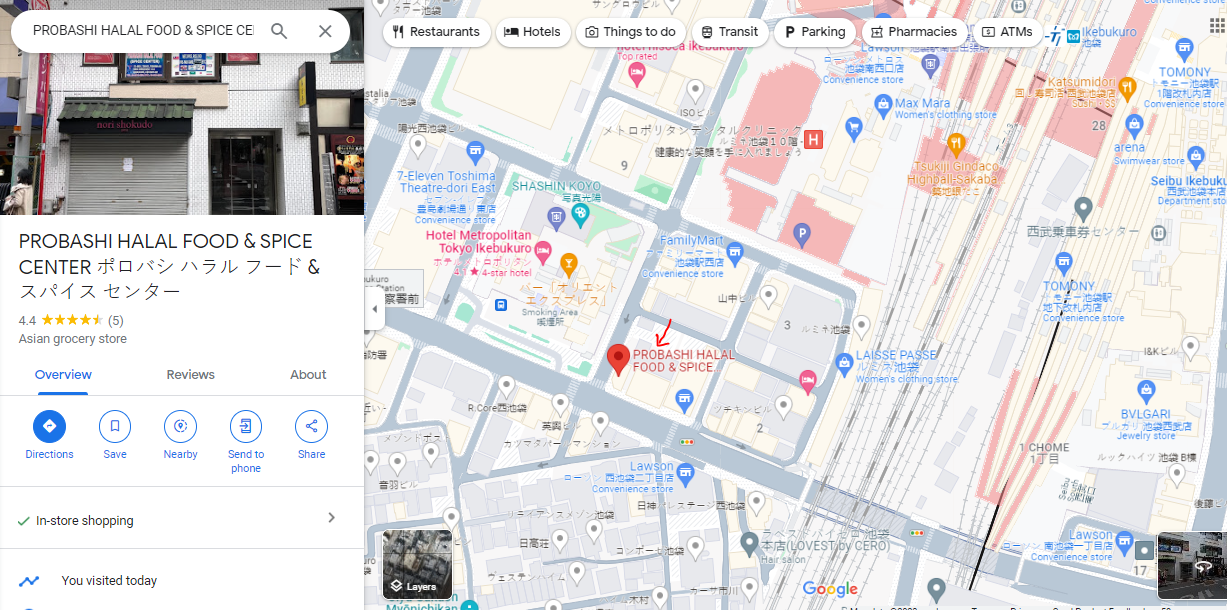Screen dimensions: 1227x610
Task: Save this place to a list
Action: (x=115, y=427)
